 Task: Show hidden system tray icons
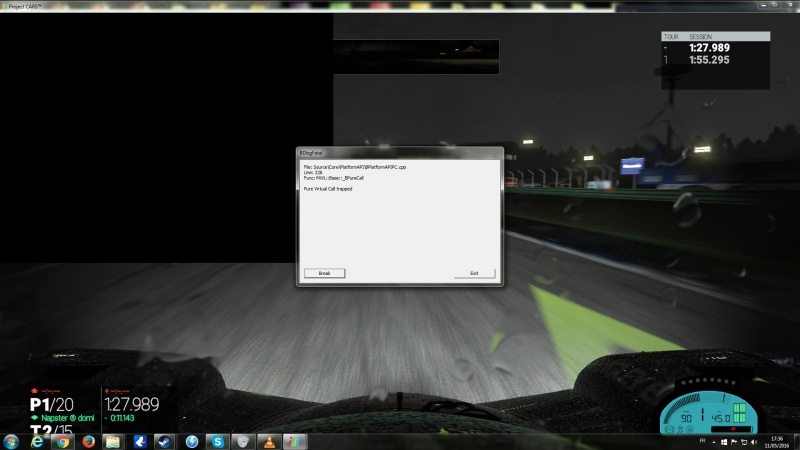click(x=714, y=442)
